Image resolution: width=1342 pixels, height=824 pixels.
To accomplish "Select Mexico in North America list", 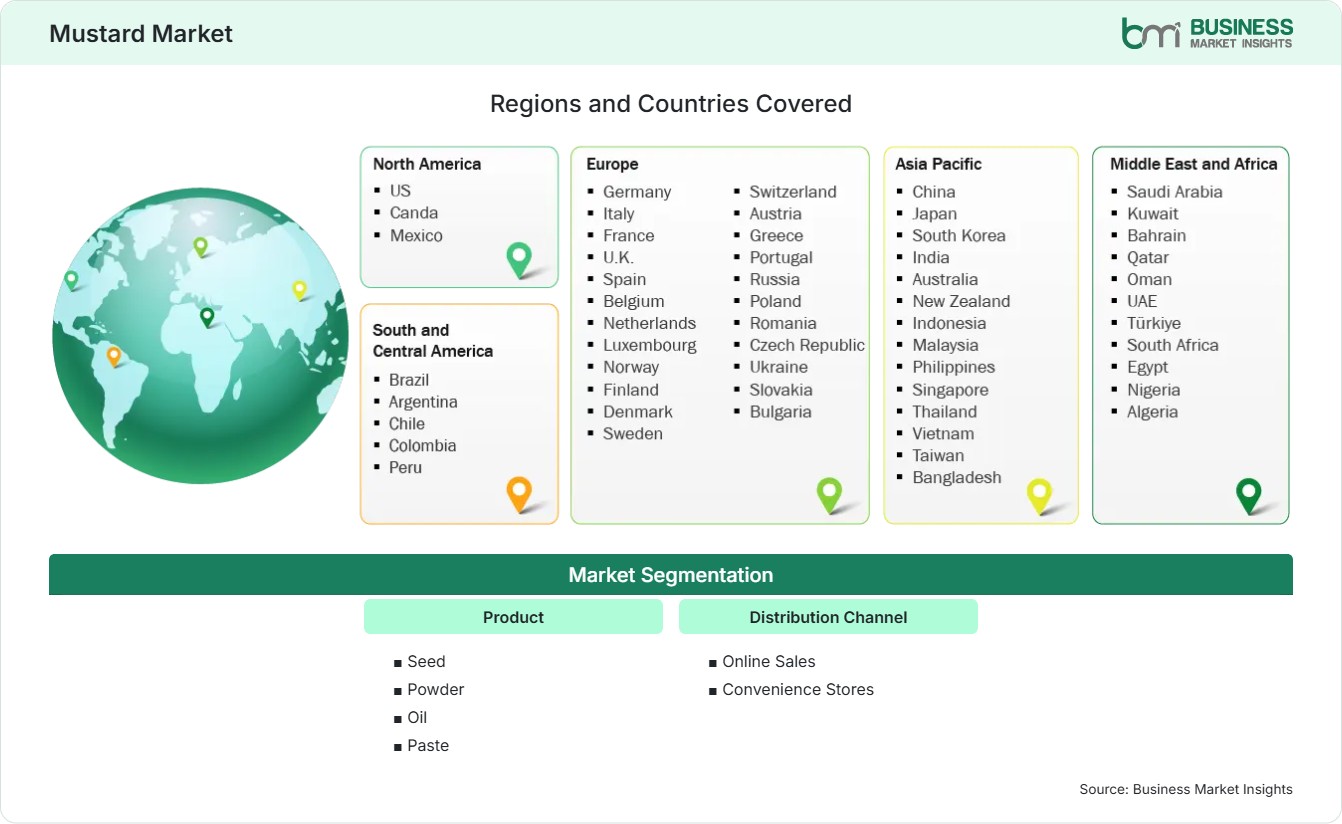I will [x=416, y=235].
